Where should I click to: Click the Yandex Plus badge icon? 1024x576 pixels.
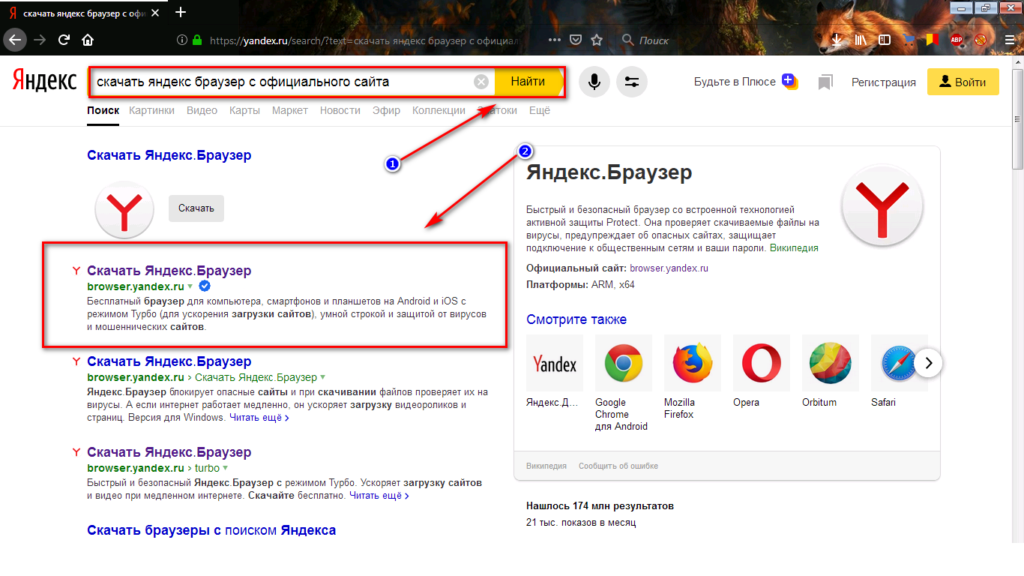(x=790, y=82)
